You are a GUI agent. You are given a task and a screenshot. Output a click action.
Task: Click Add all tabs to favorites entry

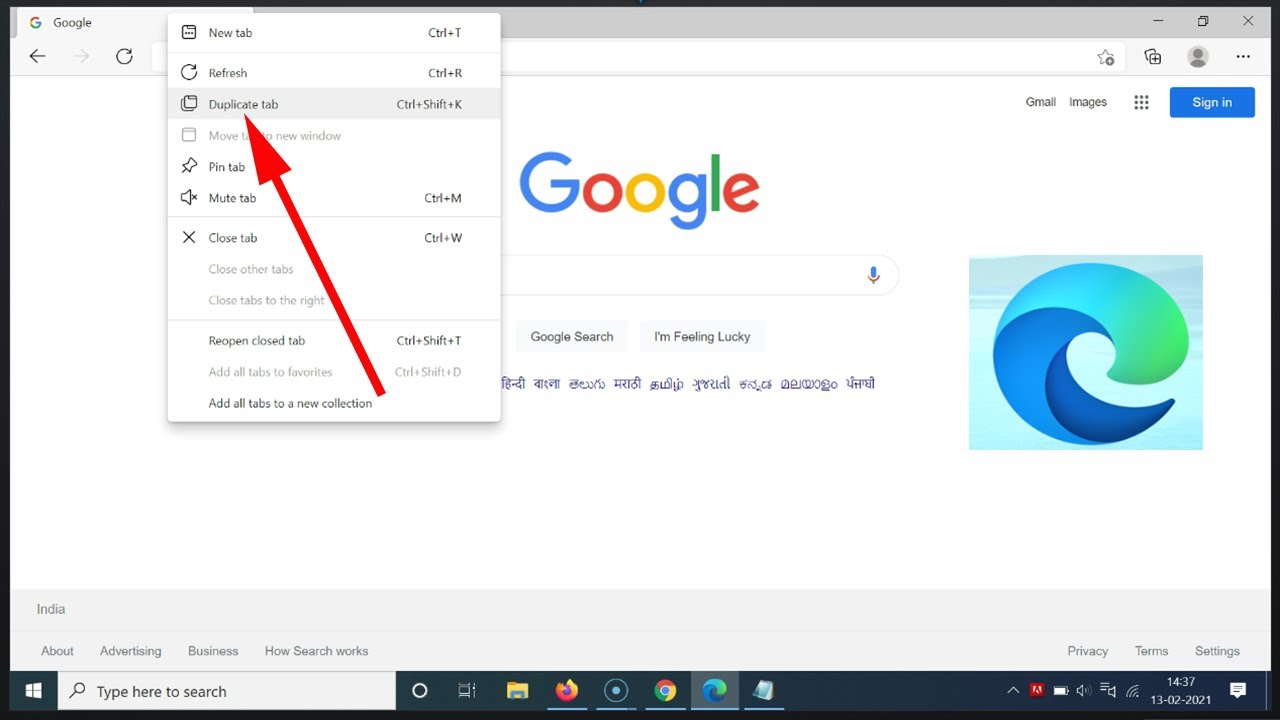tap(334, 372)
